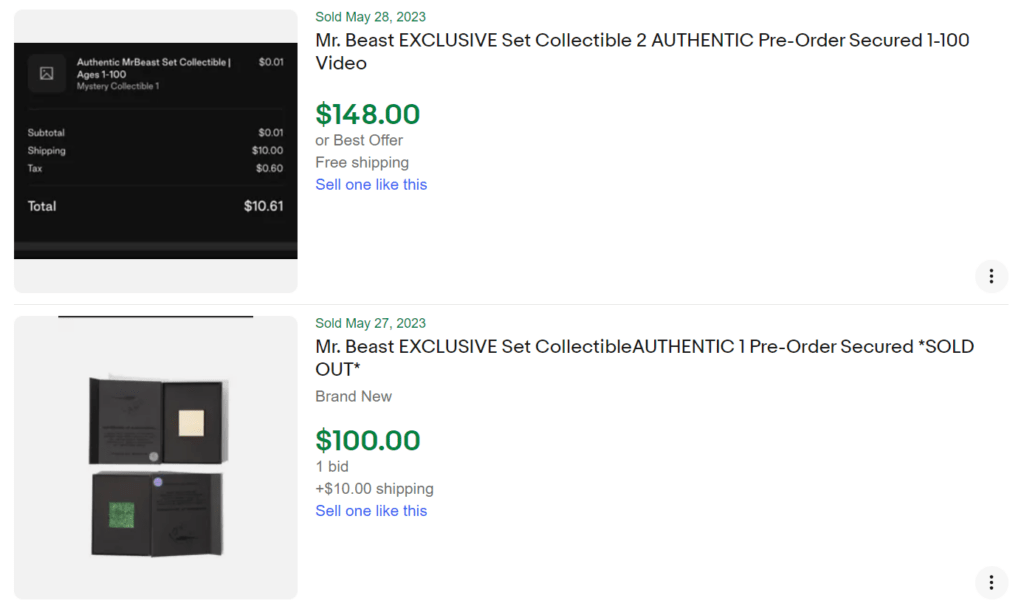
Task: Click the Sold May 28, 2023 label
Action: [370, 16]
